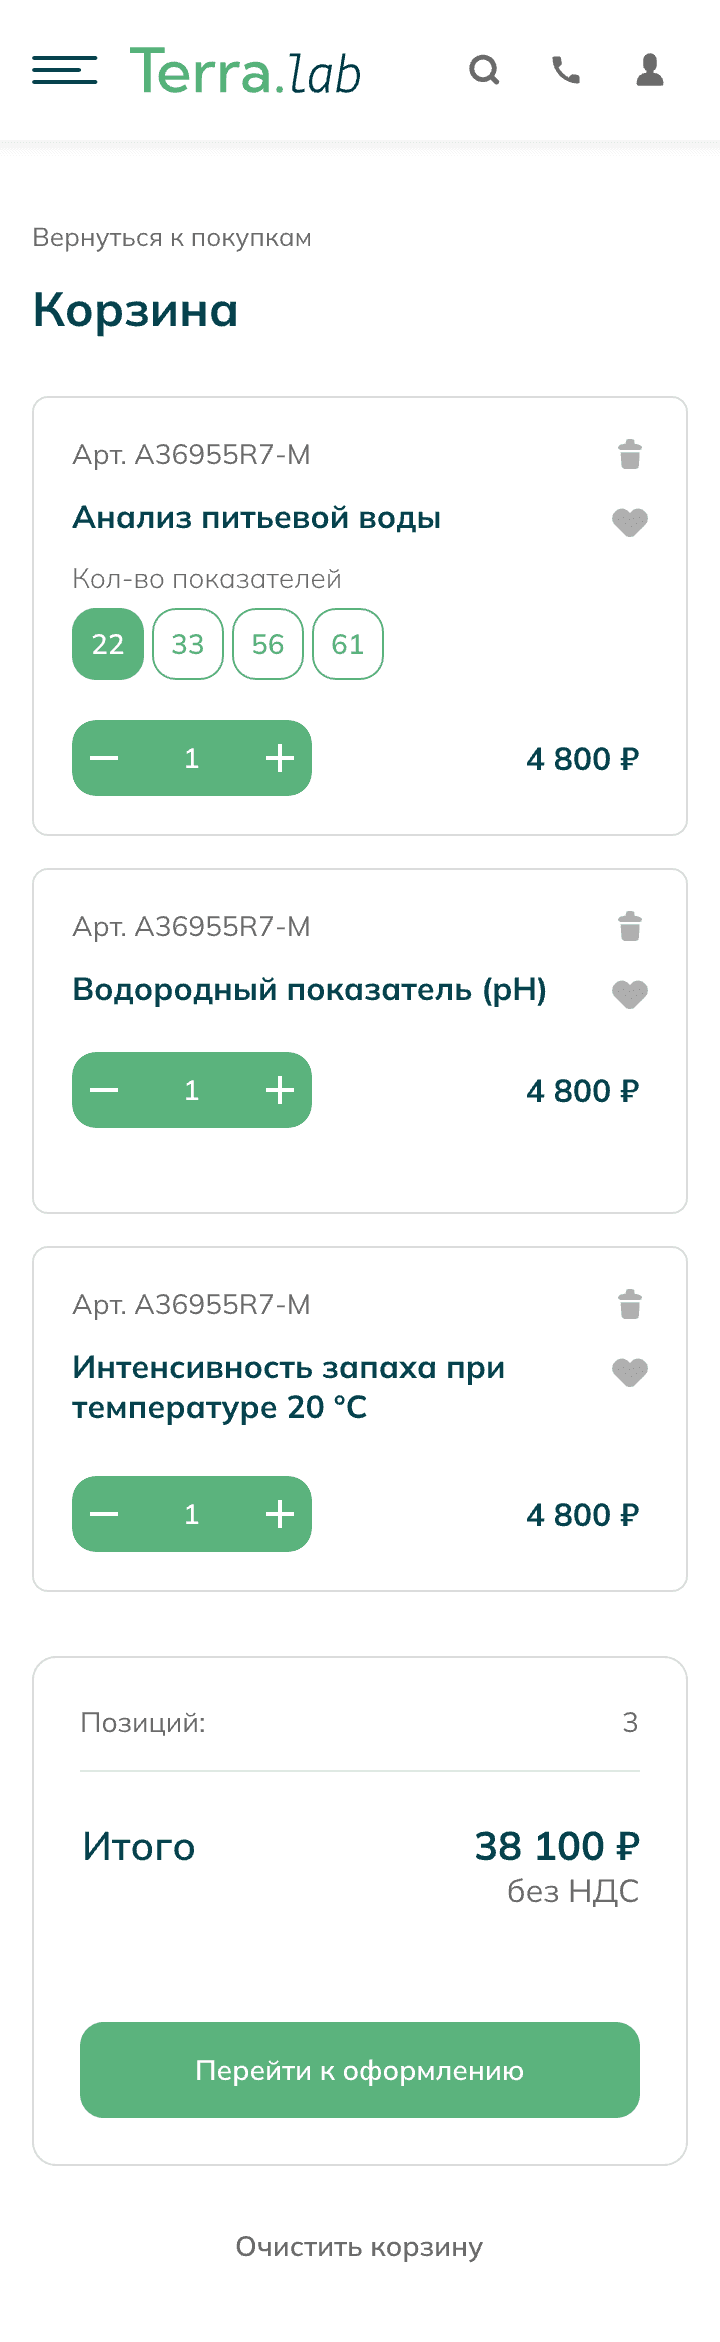Viewport: 720px width, 2342px height.
Task: Open the Terra.lab logo homepage
Action: coord(245,72)
